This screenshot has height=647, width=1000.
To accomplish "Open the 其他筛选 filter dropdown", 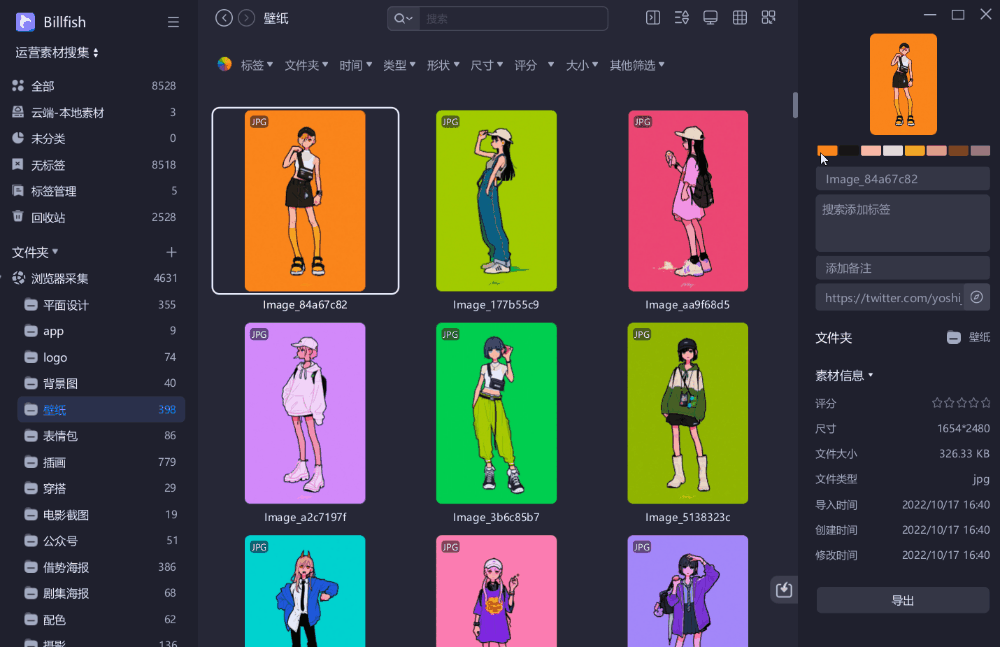I will click(637, 65).
